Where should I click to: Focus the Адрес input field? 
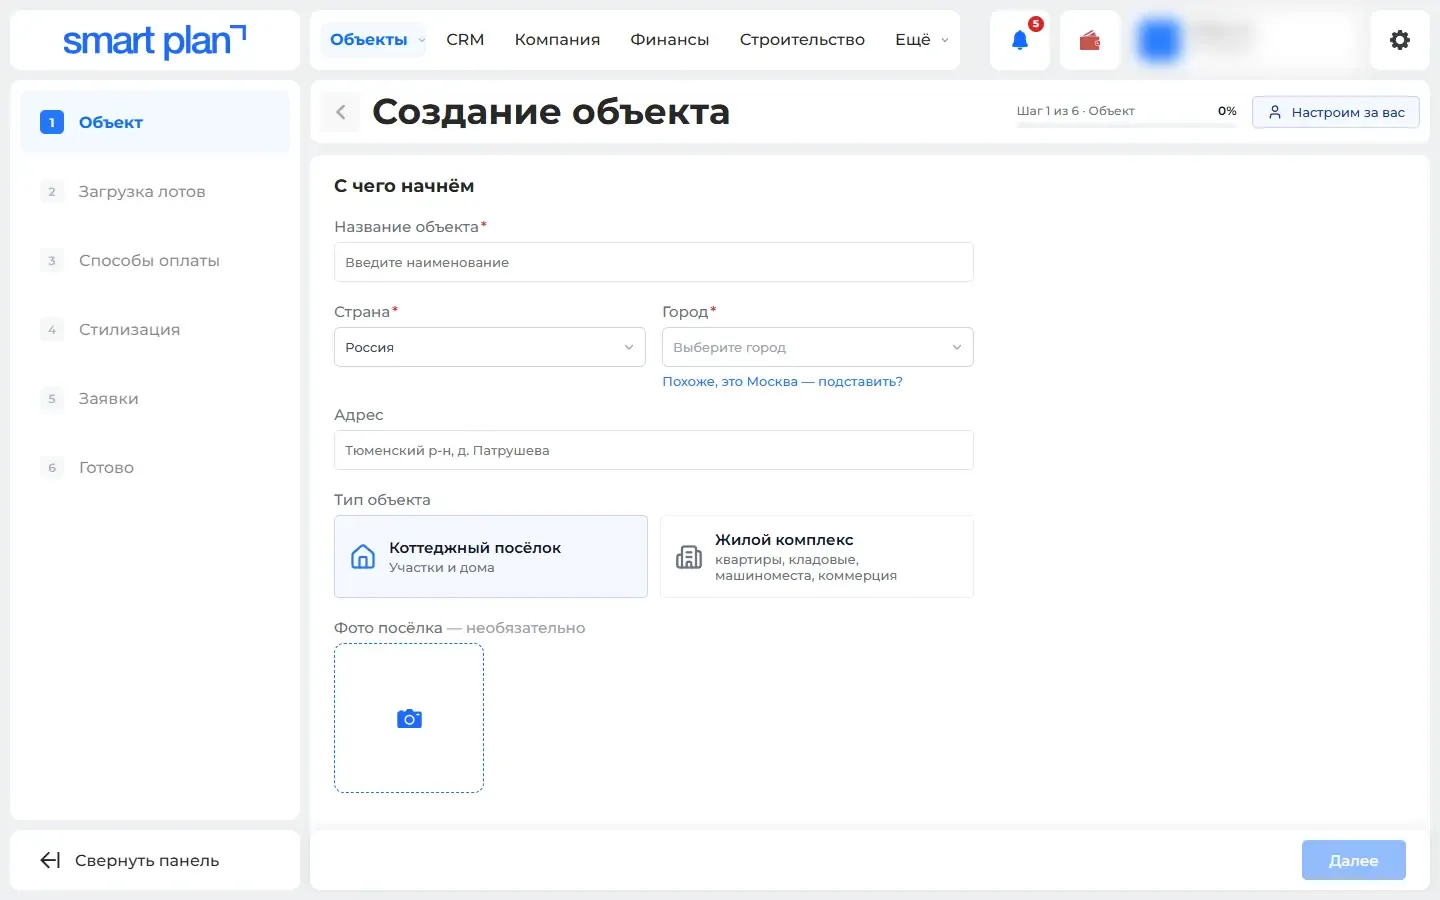coord(654,450)
